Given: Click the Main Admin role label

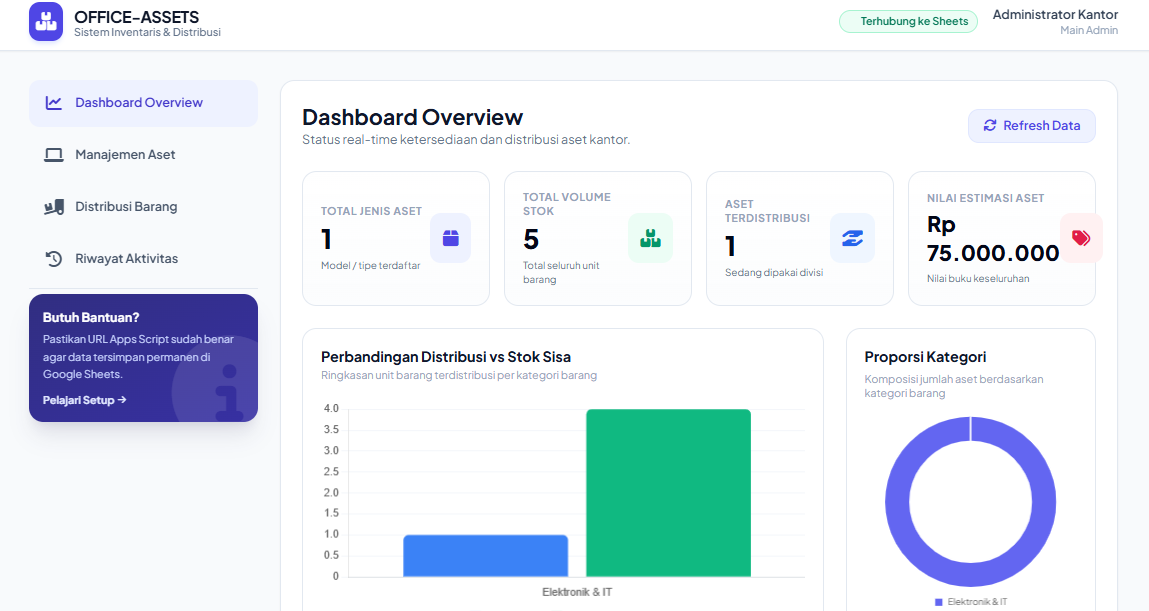Looking at the screenshot, I should coord(1089,30).
